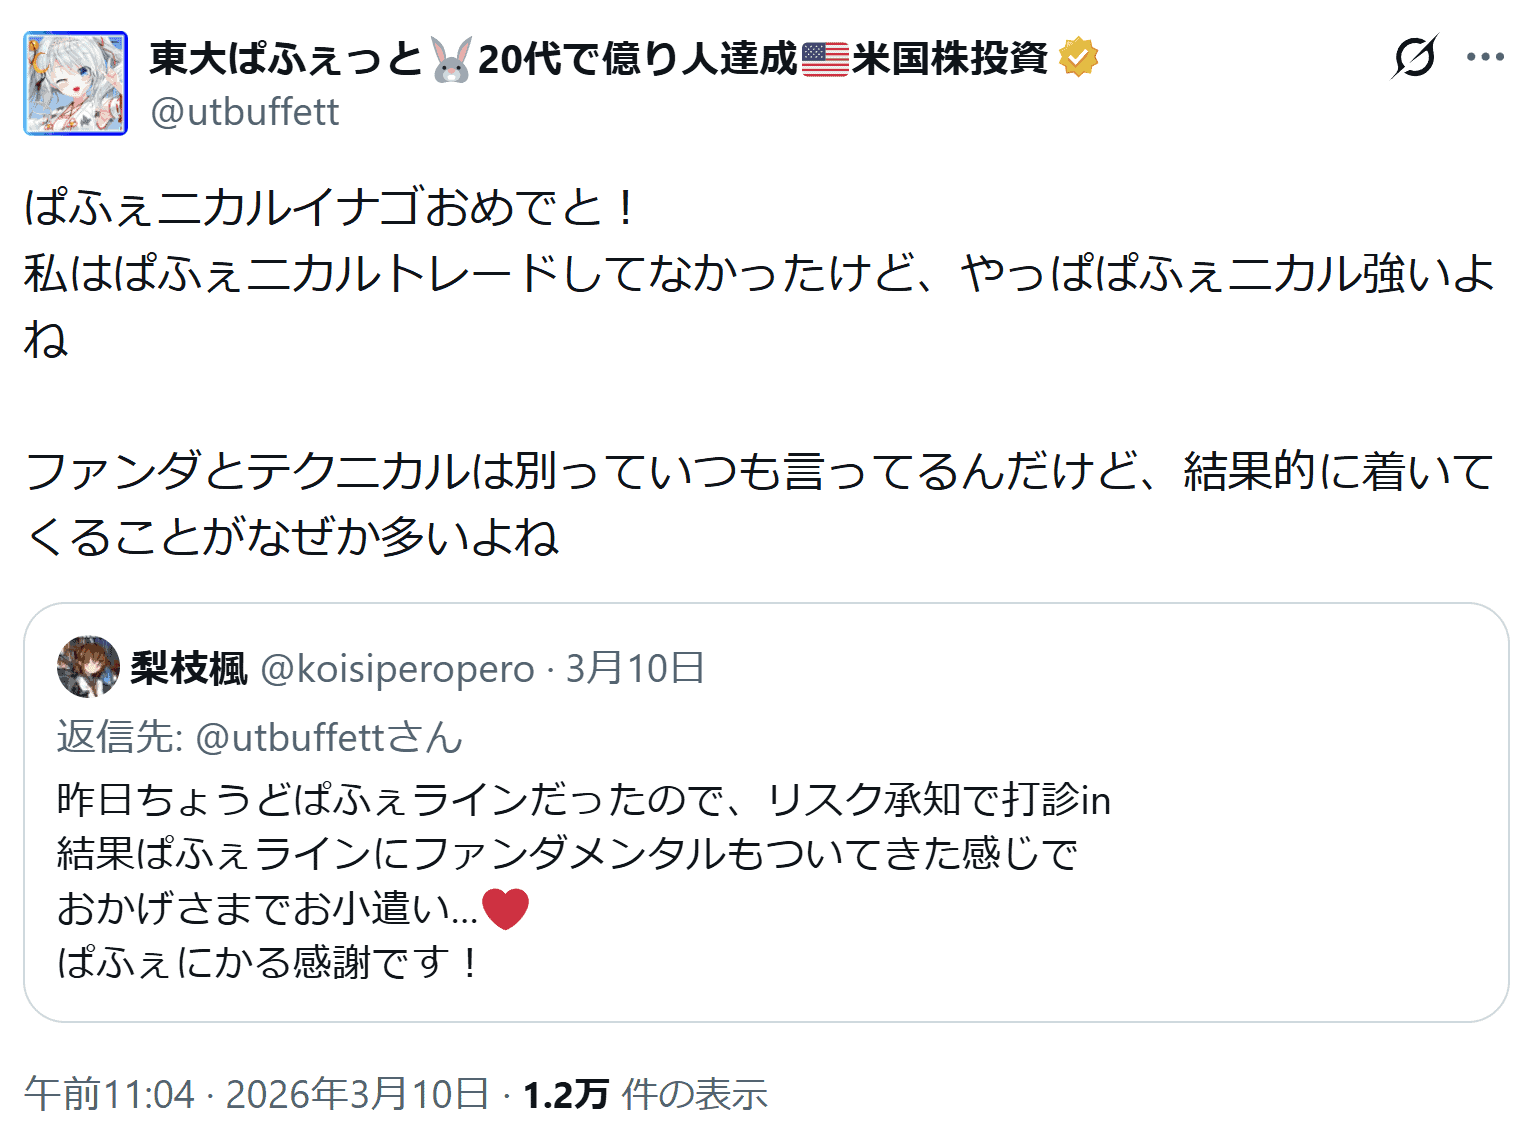The image size is (1535, 1134).
Task: Click the red heart emoji in quote
Action: [505, 908]
